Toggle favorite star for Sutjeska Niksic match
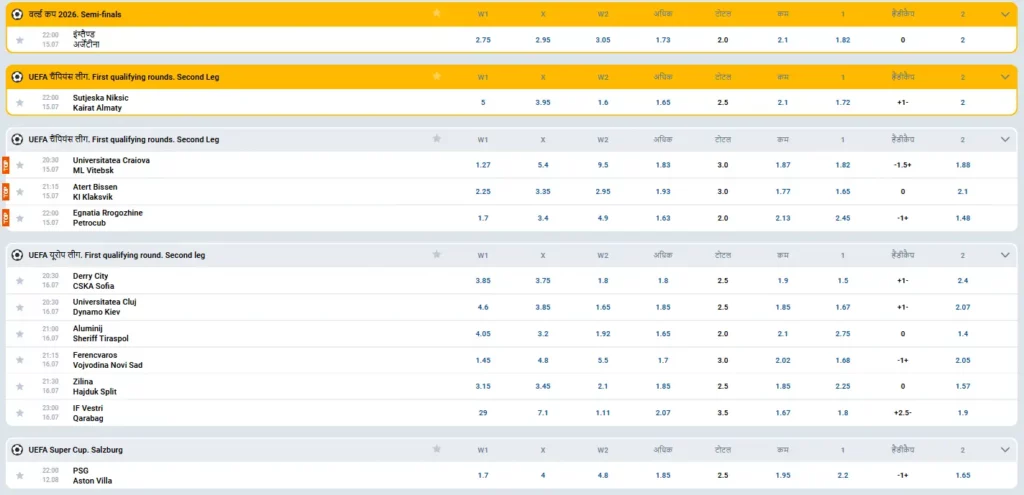 point(20,103)
